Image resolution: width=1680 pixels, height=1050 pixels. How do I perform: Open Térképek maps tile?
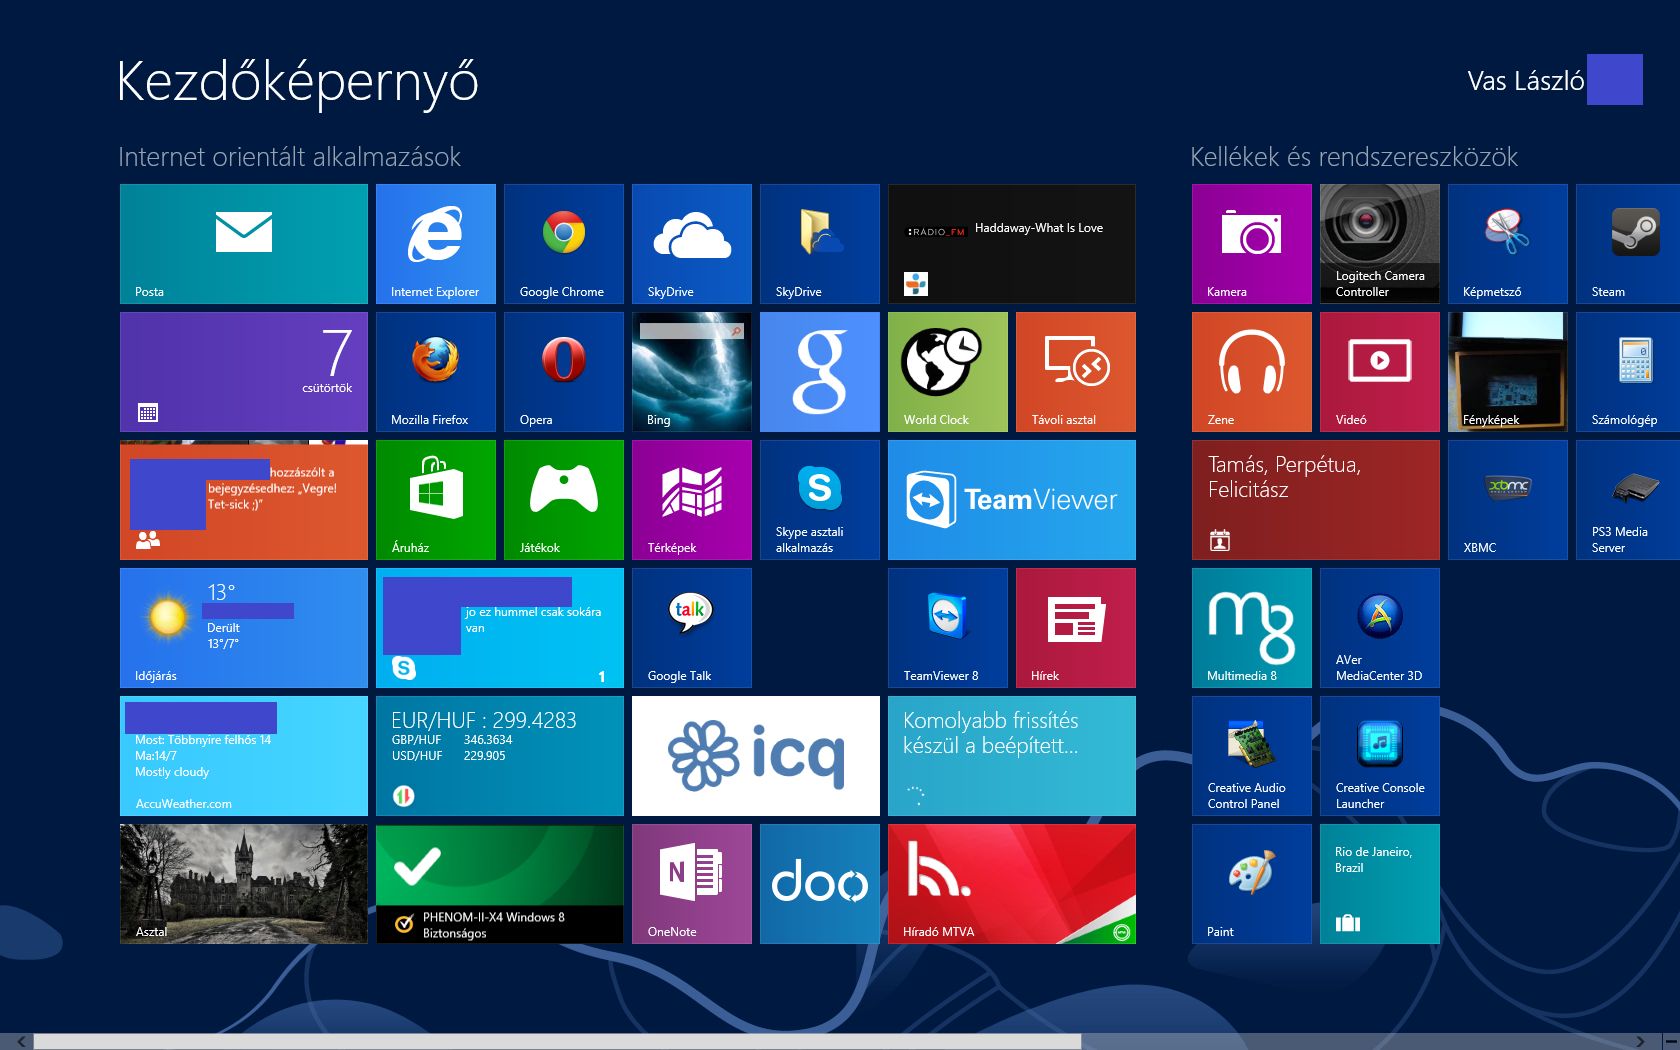(x=692, y=500)
